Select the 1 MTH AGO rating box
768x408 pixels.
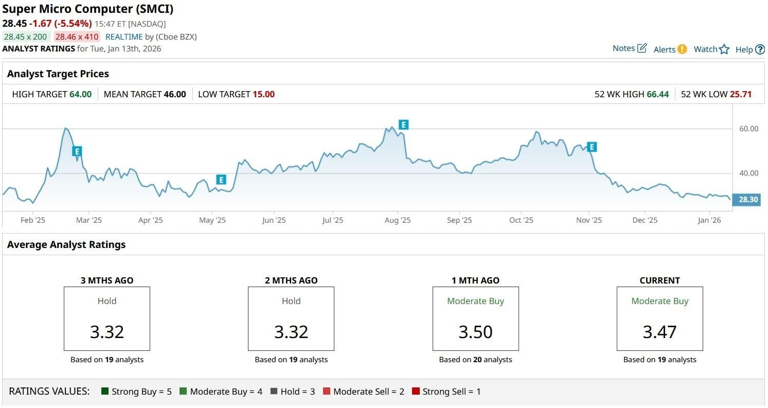tap(475, 319)
